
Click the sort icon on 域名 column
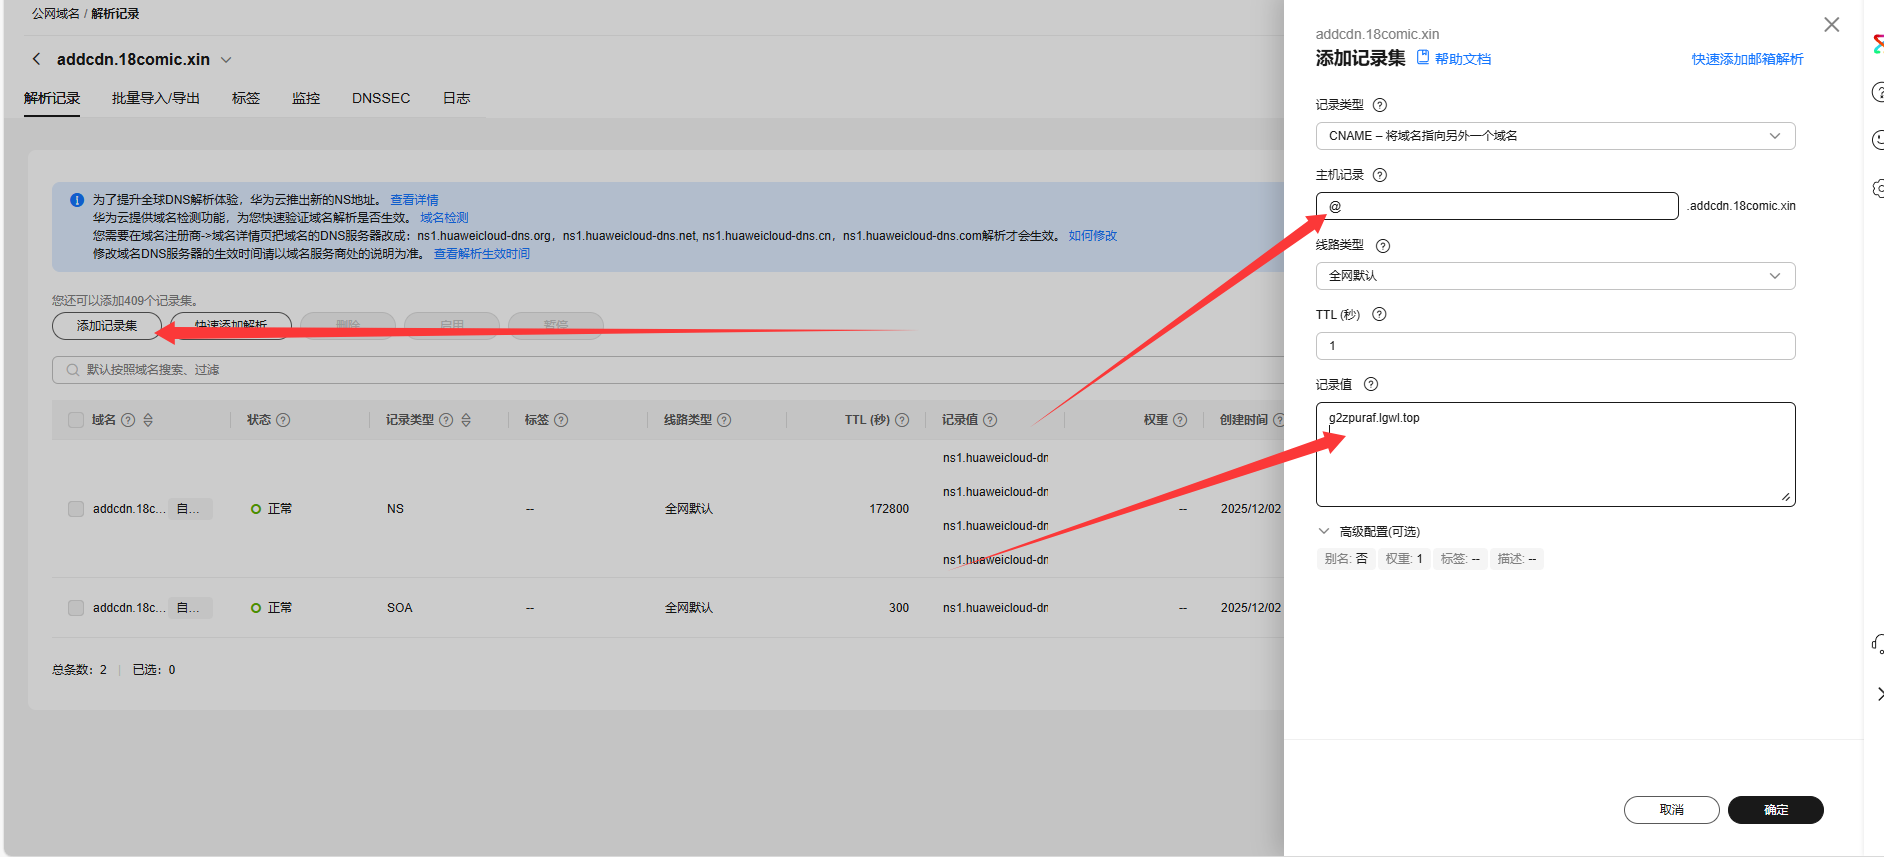pyautogui.click(x=148, y=420)
